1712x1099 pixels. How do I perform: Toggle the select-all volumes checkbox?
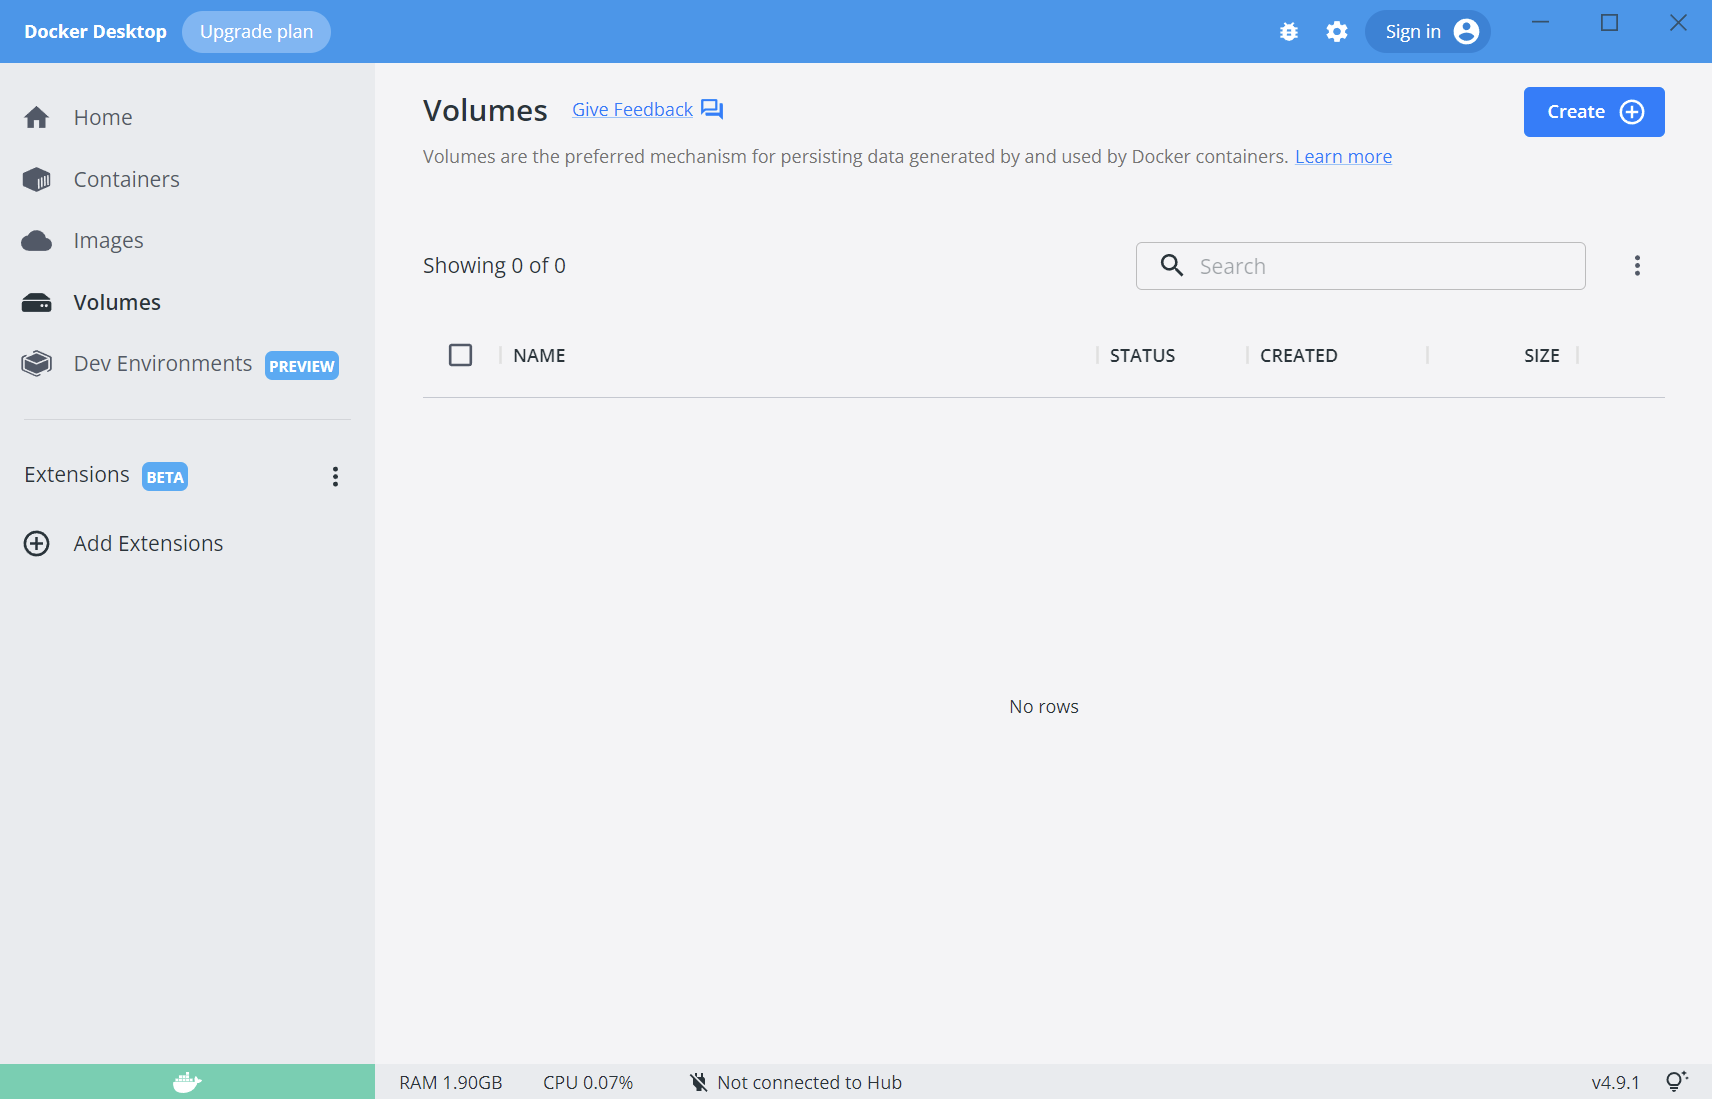click(461, 355)
